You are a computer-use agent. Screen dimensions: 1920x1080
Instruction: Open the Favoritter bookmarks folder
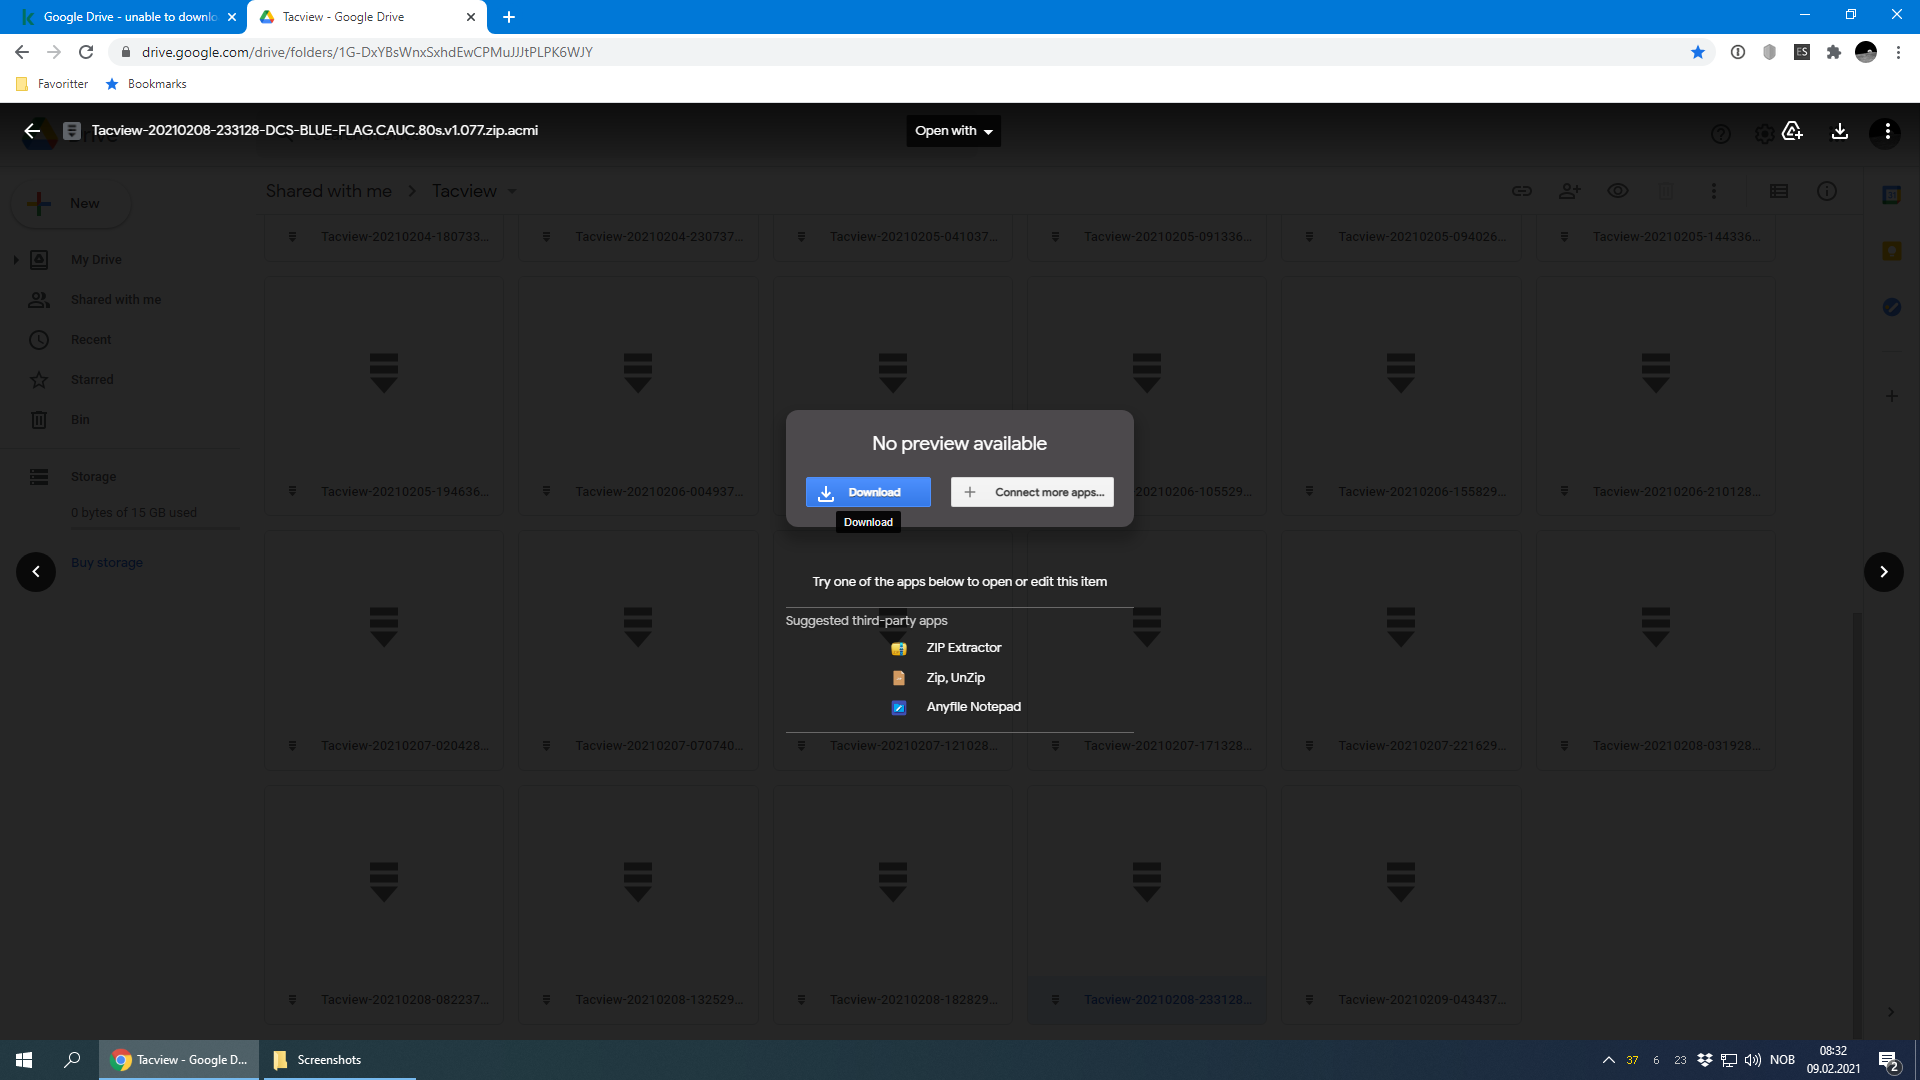click(53, 84)
